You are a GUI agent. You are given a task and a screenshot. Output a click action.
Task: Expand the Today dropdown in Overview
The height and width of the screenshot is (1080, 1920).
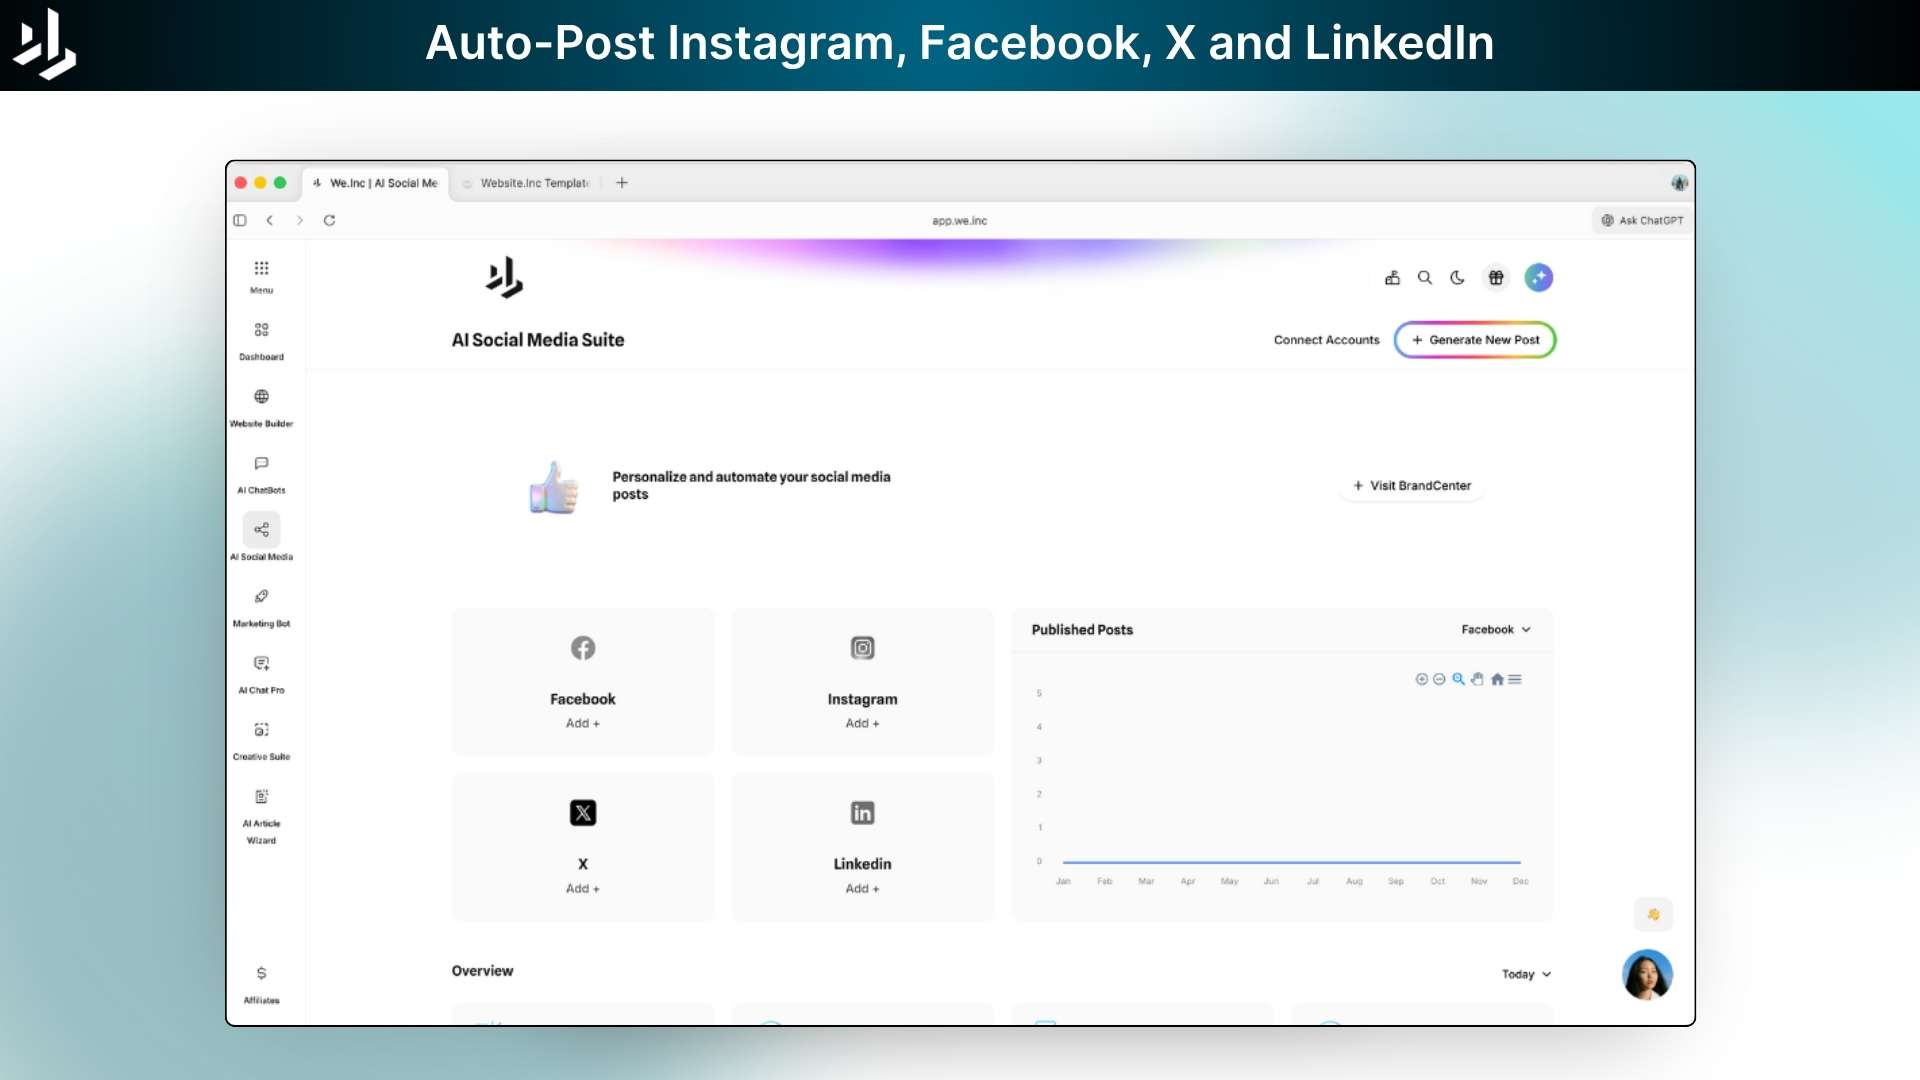1526,974
